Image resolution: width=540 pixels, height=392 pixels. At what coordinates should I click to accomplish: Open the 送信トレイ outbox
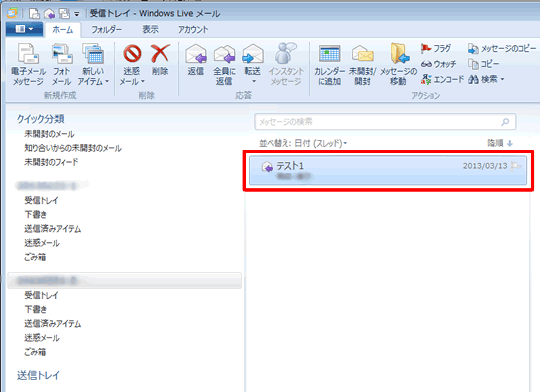point(38,375)
